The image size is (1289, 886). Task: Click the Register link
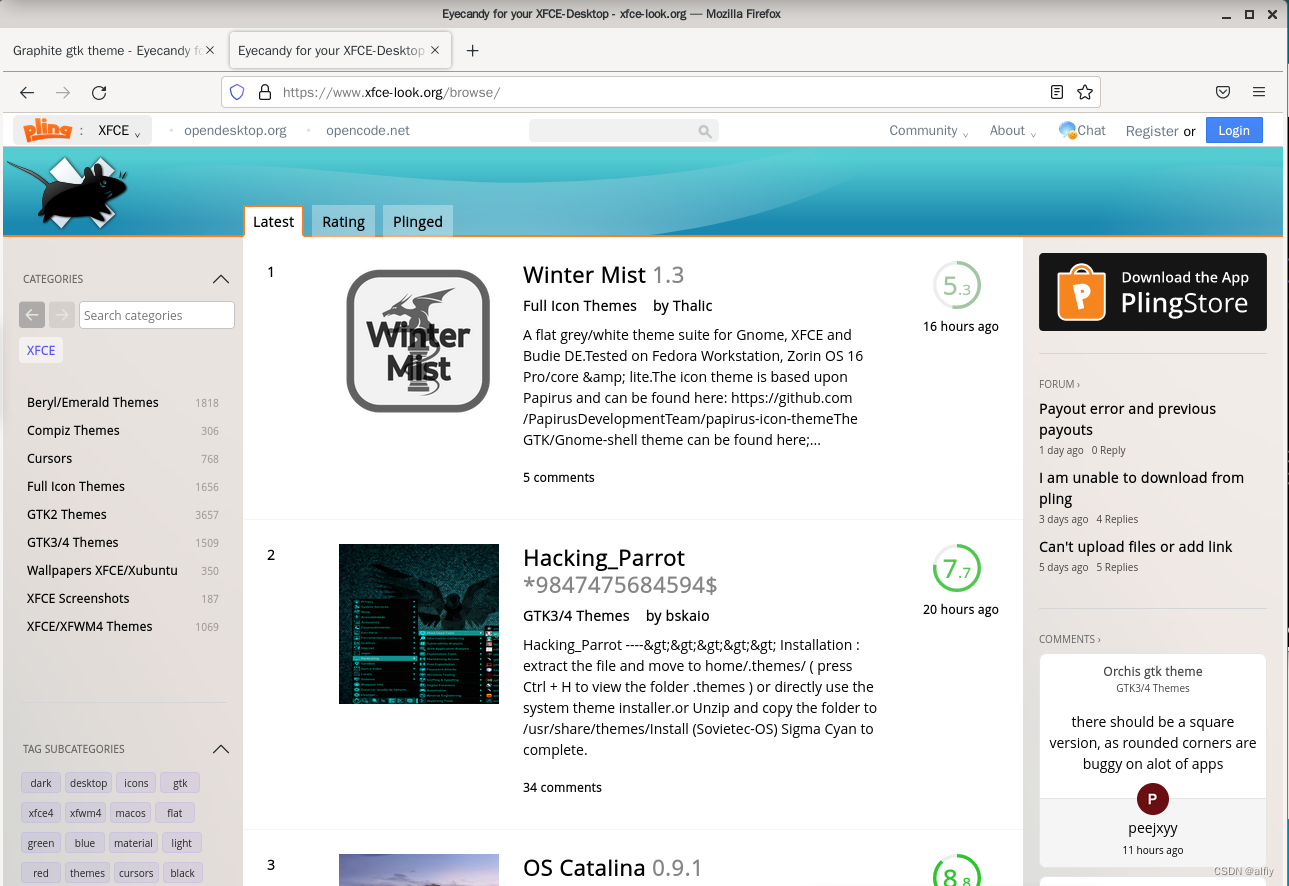(1152, 131)
